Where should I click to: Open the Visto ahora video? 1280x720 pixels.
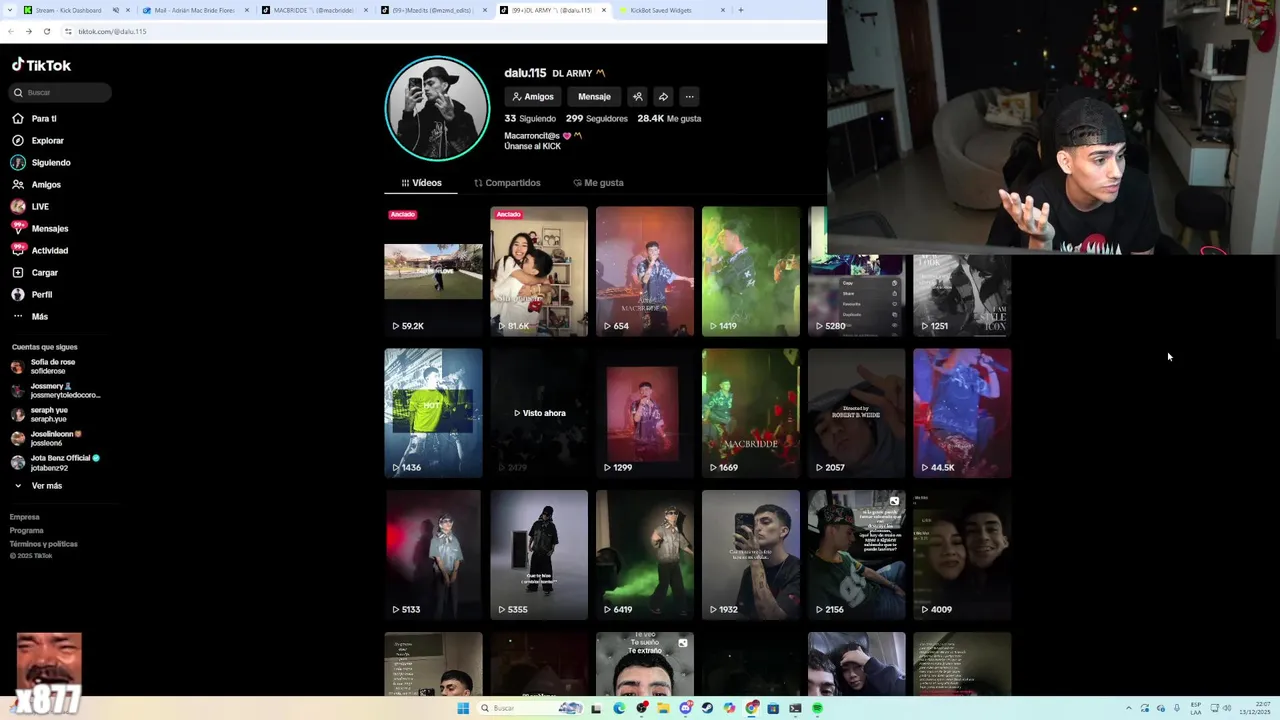pos(539,413)
